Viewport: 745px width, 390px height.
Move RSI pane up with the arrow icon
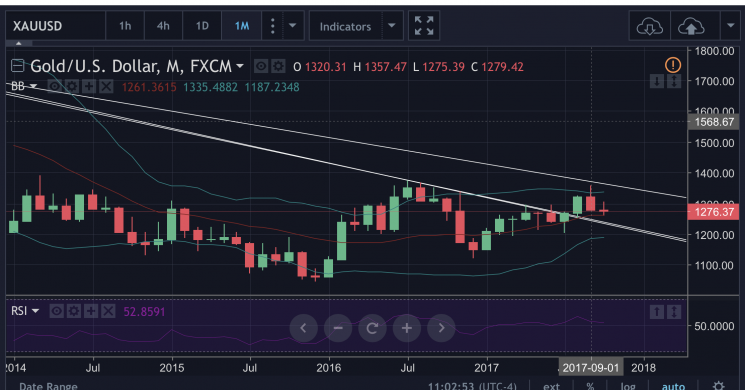(x=657, y=312)
